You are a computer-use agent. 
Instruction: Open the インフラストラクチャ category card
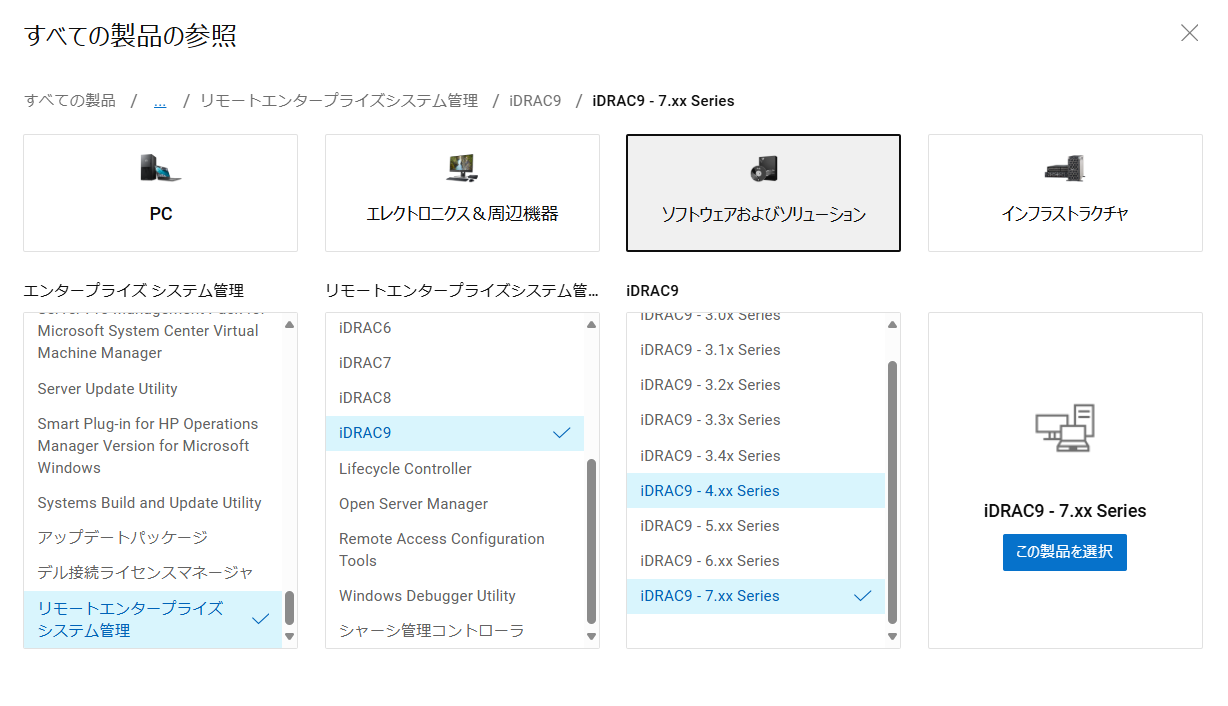[1065, 193]
